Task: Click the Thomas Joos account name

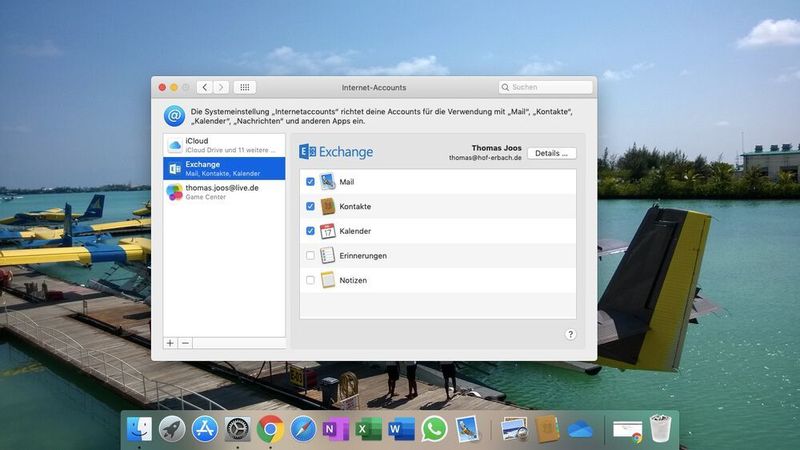Action: [x=496, y=147]
